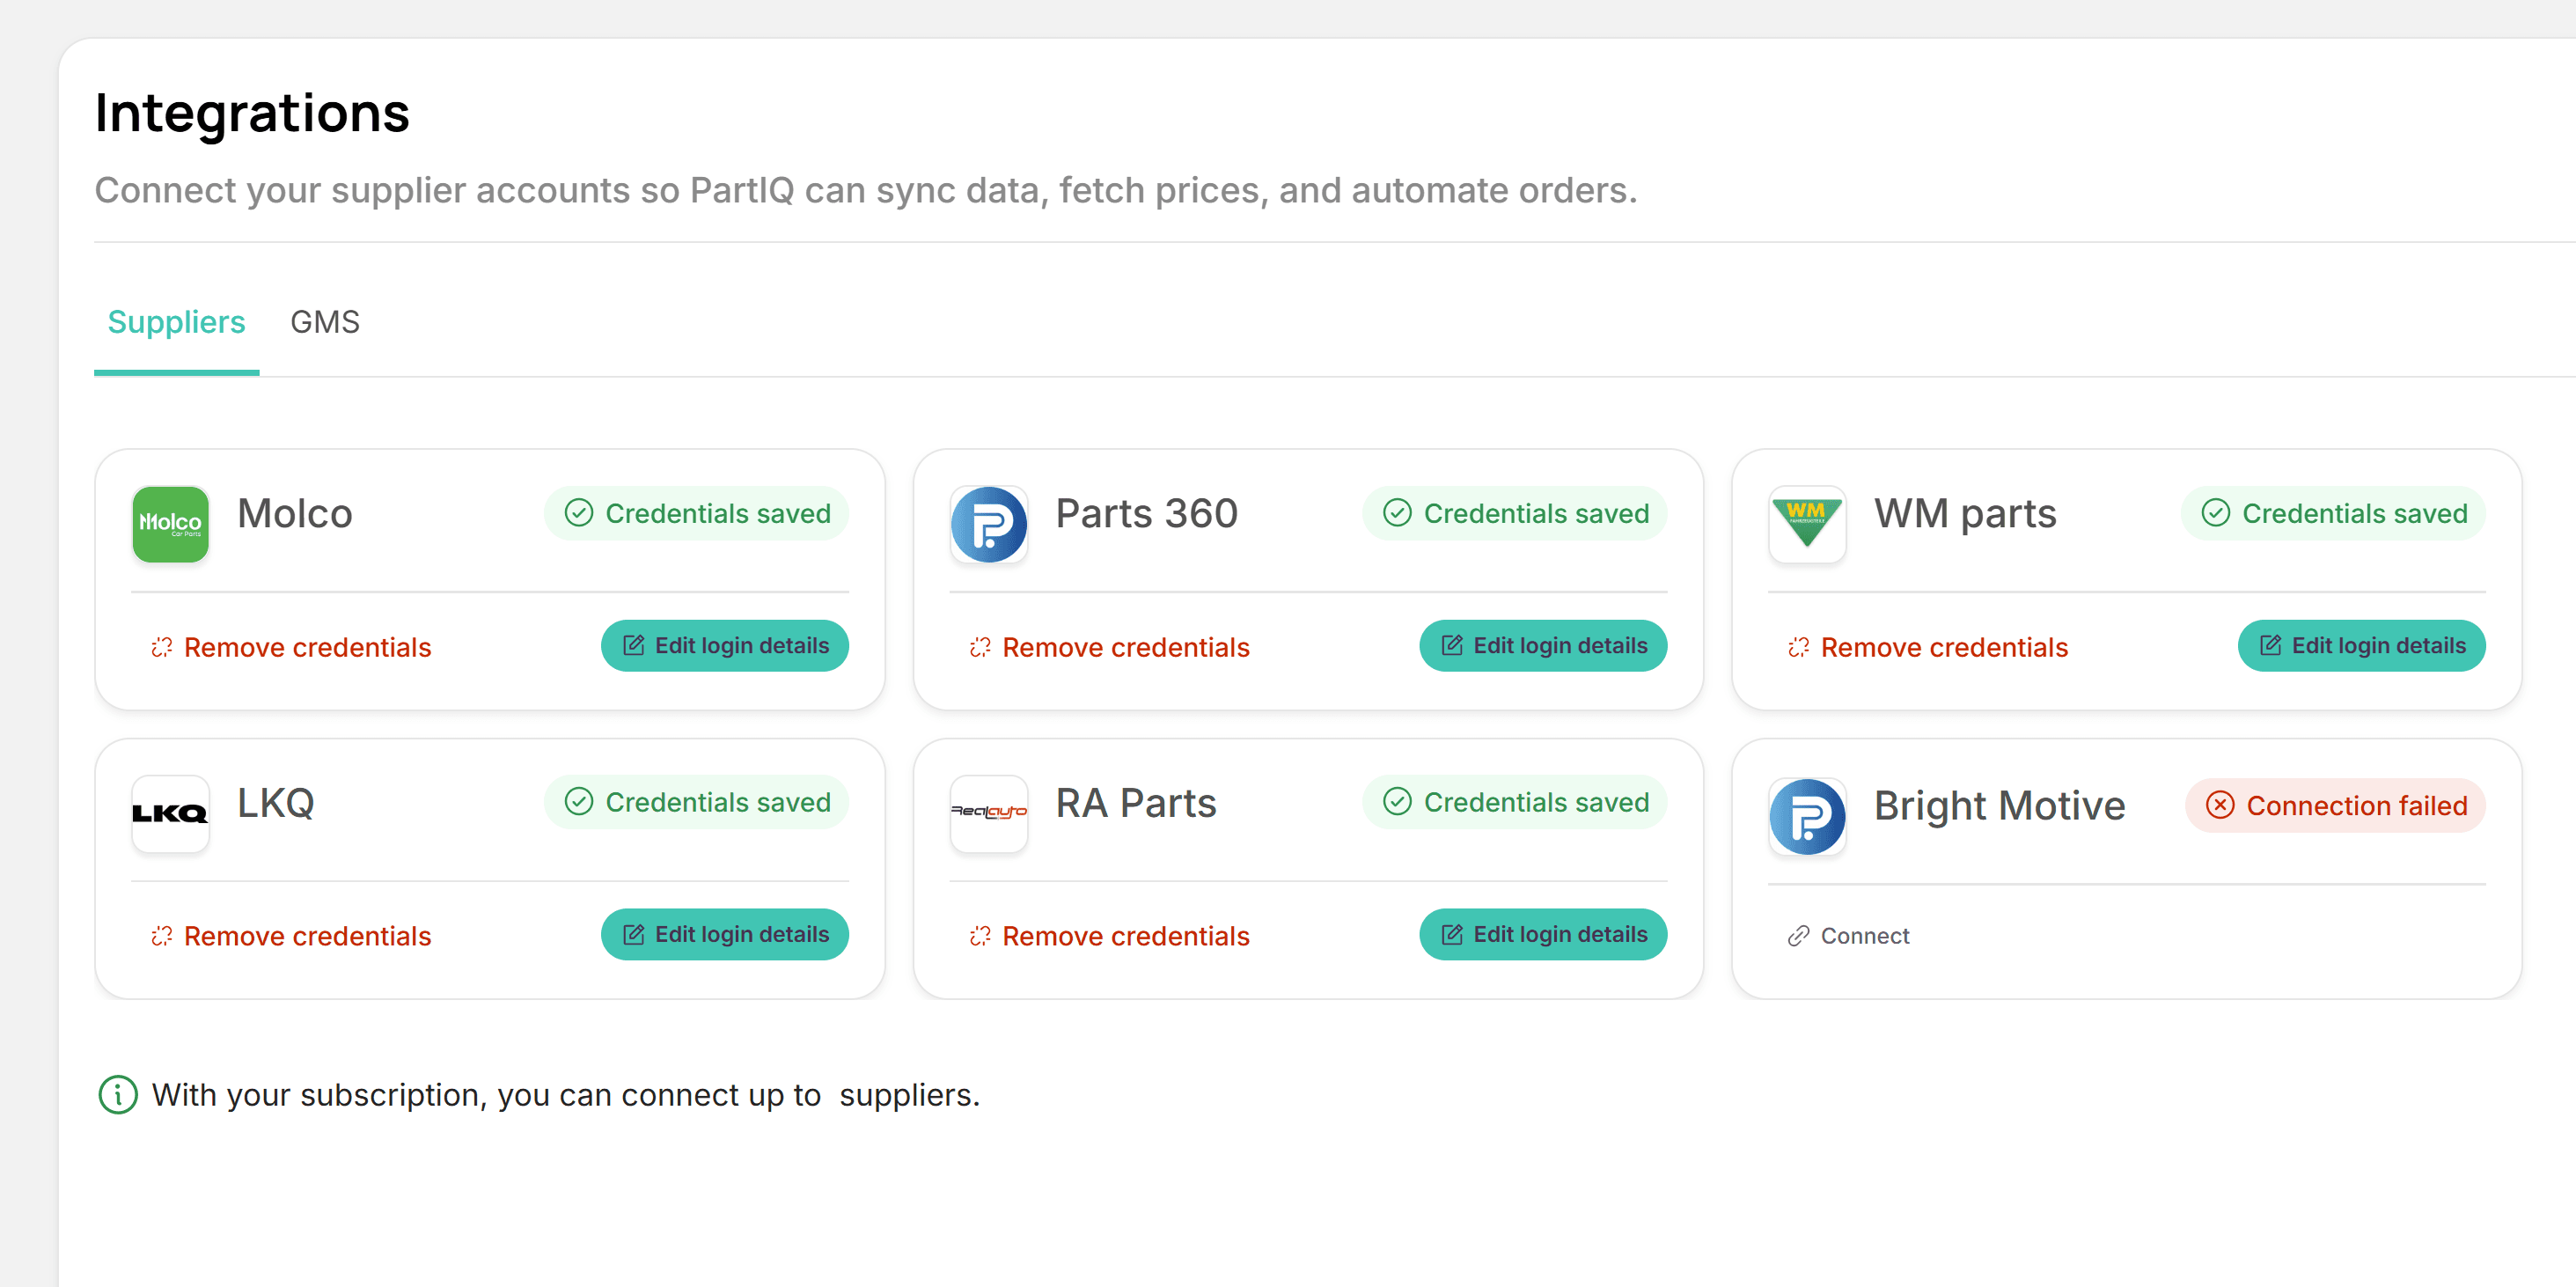Image resolution: width=2576 pixels, height=1287 pixels.
Task: Click the WM parts supplier name
Action: [1964, 514]
